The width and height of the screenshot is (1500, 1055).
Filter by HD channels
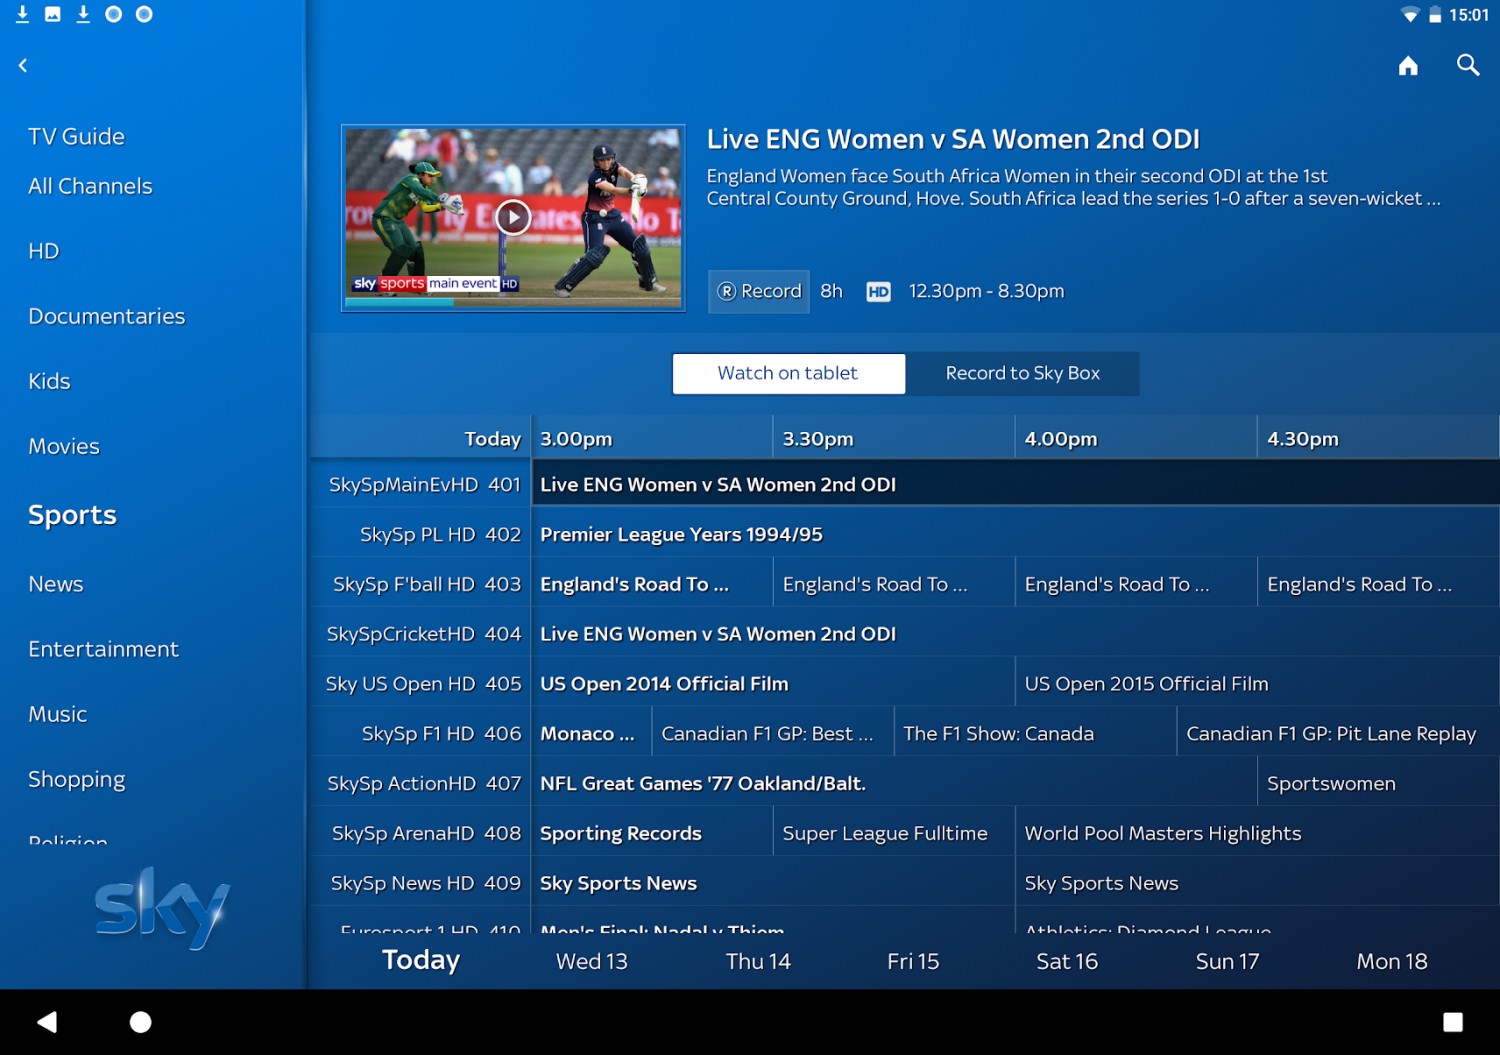pyautogui.click(x=44, y=251)
